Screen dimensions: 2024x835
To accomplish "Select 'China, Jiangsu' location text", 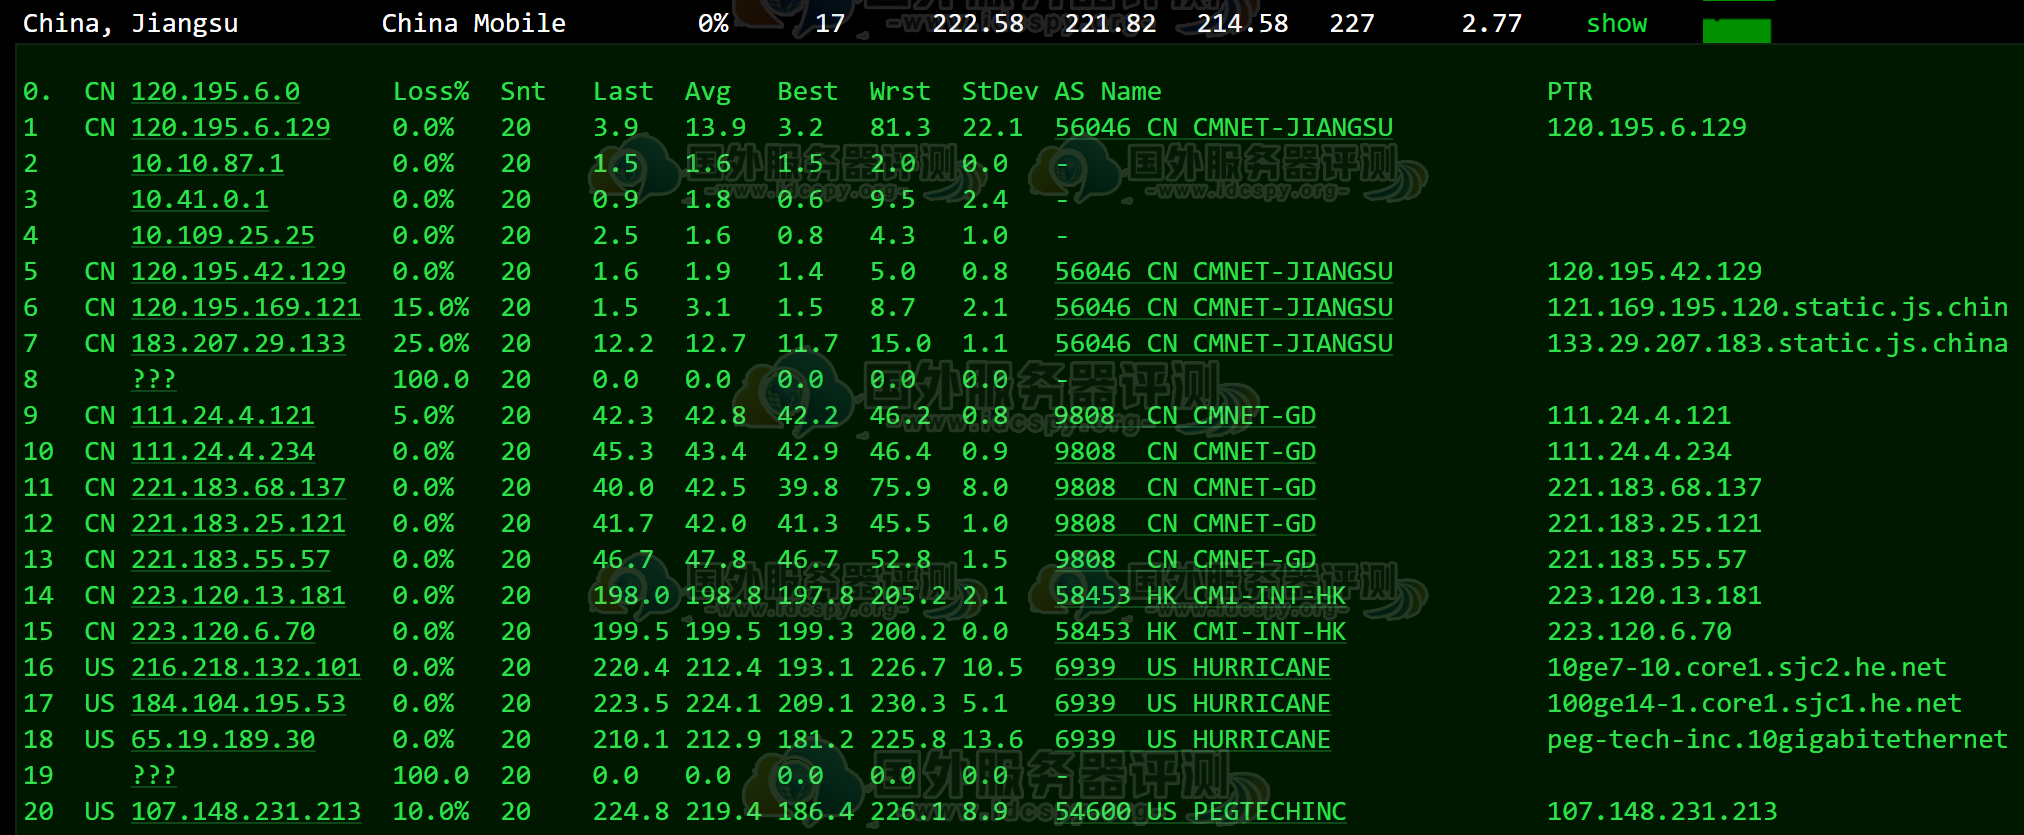I will [131, 23].
